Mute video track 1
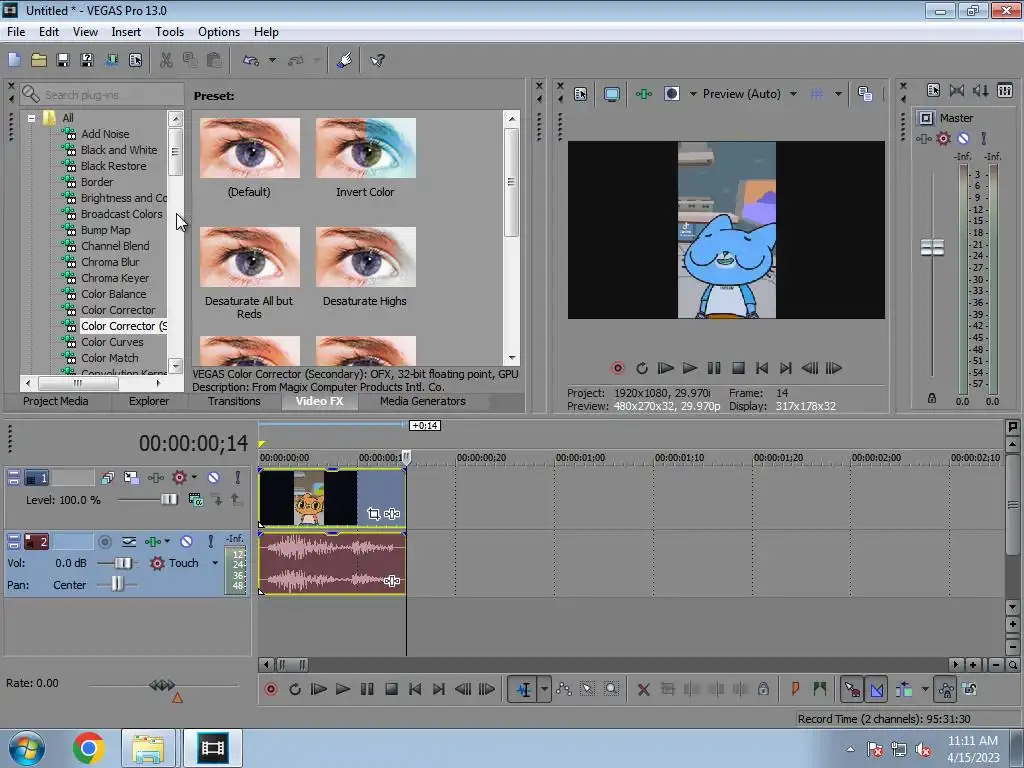This screenshot has width=1024, height=768. pyautogui.click(x=214, y=478)
